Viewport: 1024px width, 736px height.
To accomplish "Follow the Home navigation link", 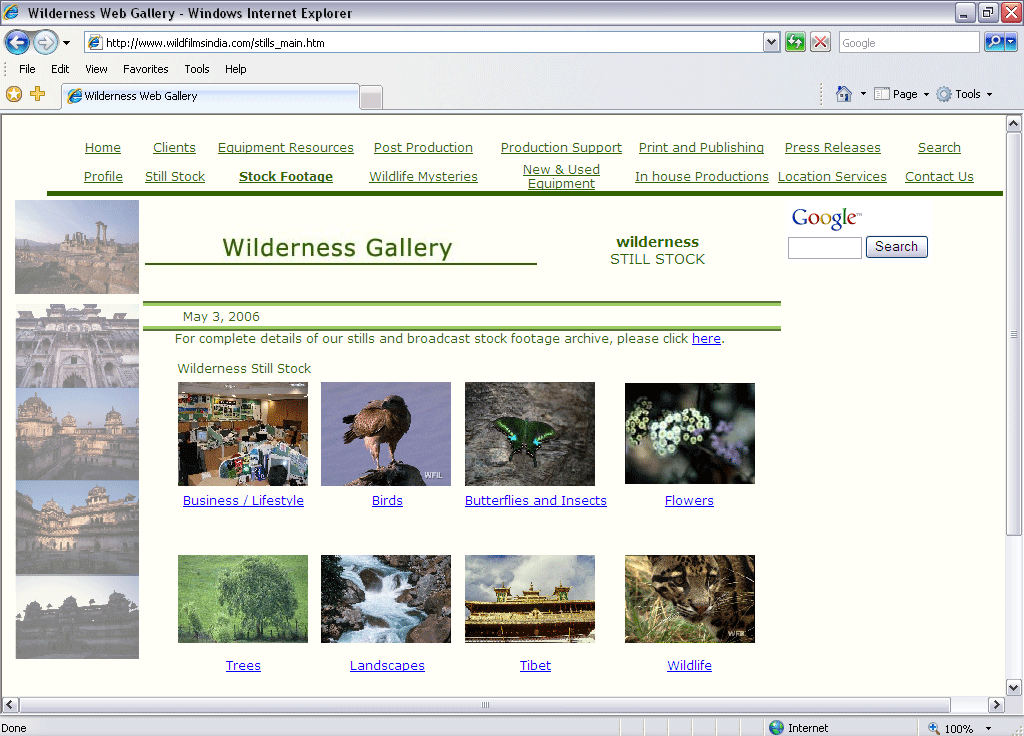I will point(103,148).
